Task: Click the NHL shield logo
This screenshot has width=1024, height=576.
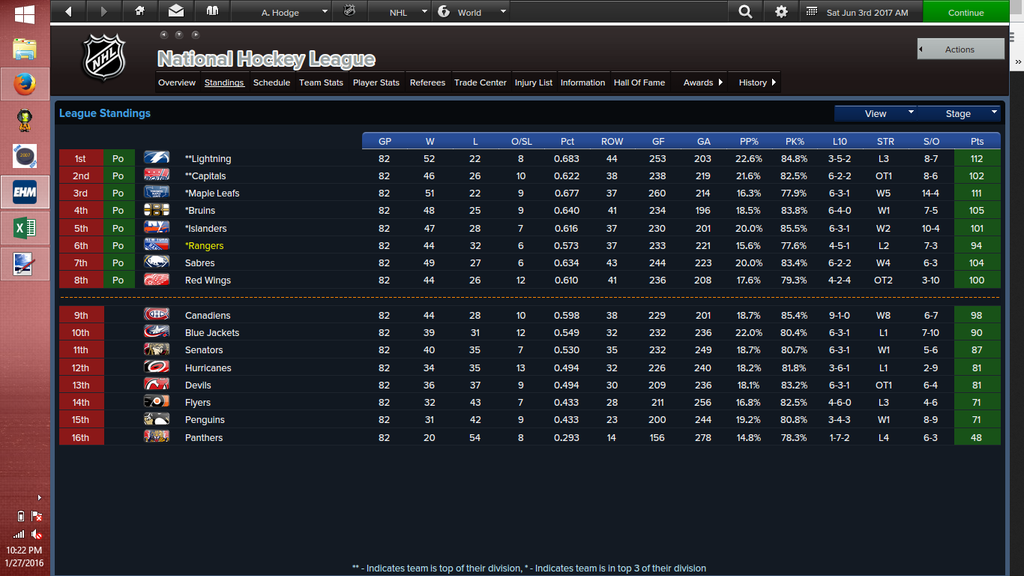Action: point(104,57)
